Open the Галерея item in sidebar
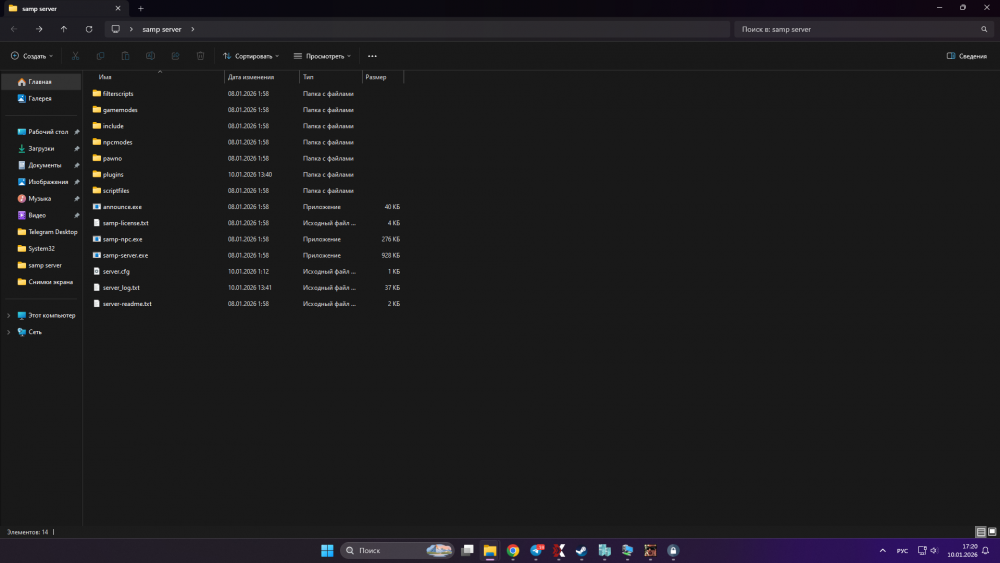This screenshot has height=563, width=1000. click(40, 99)
